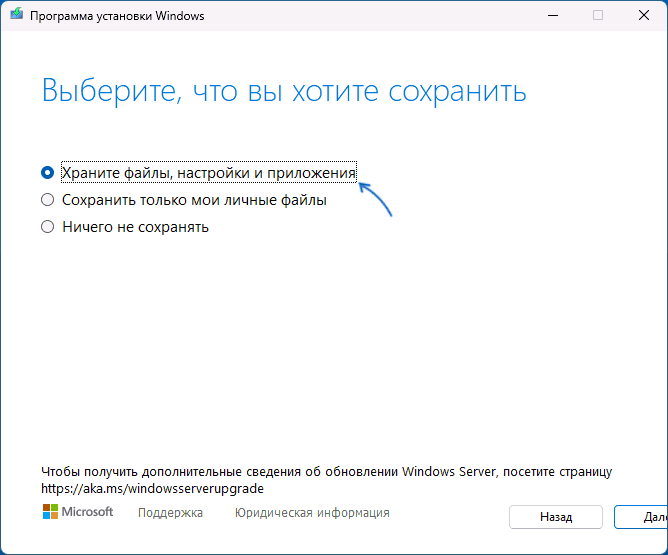Click the partially visible Далее button

tap(641, 517)
